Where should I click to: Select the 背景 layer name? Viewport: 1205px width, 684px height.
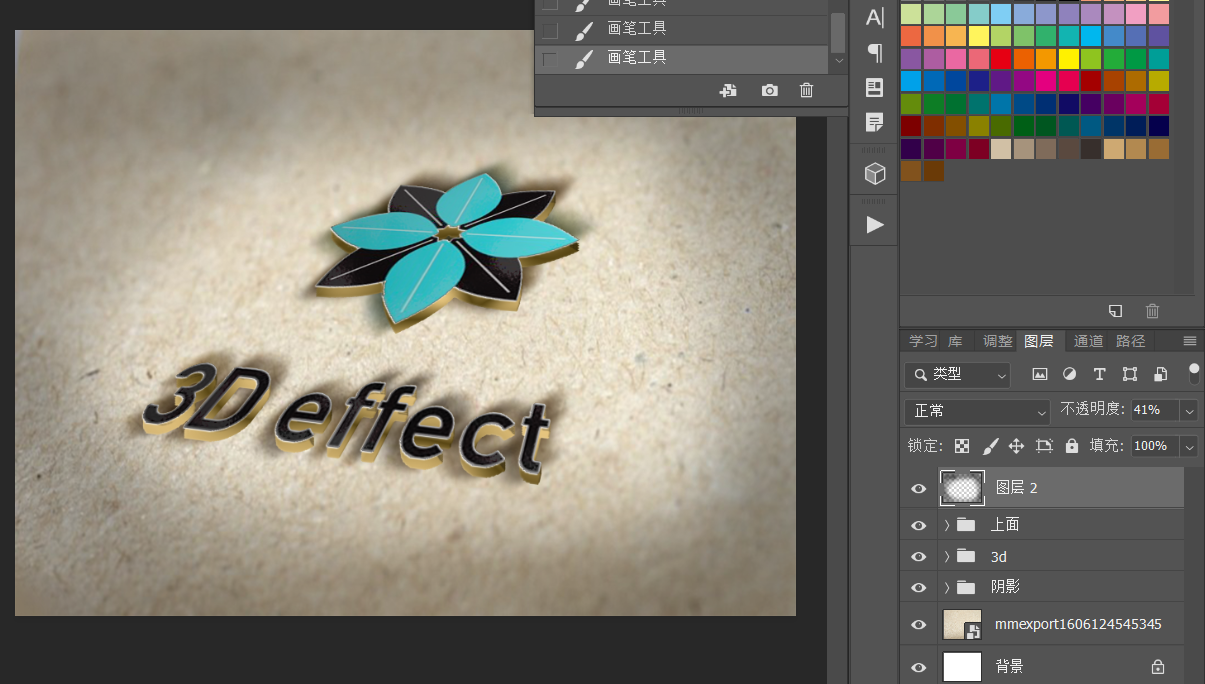click(x=1009, y=667)
